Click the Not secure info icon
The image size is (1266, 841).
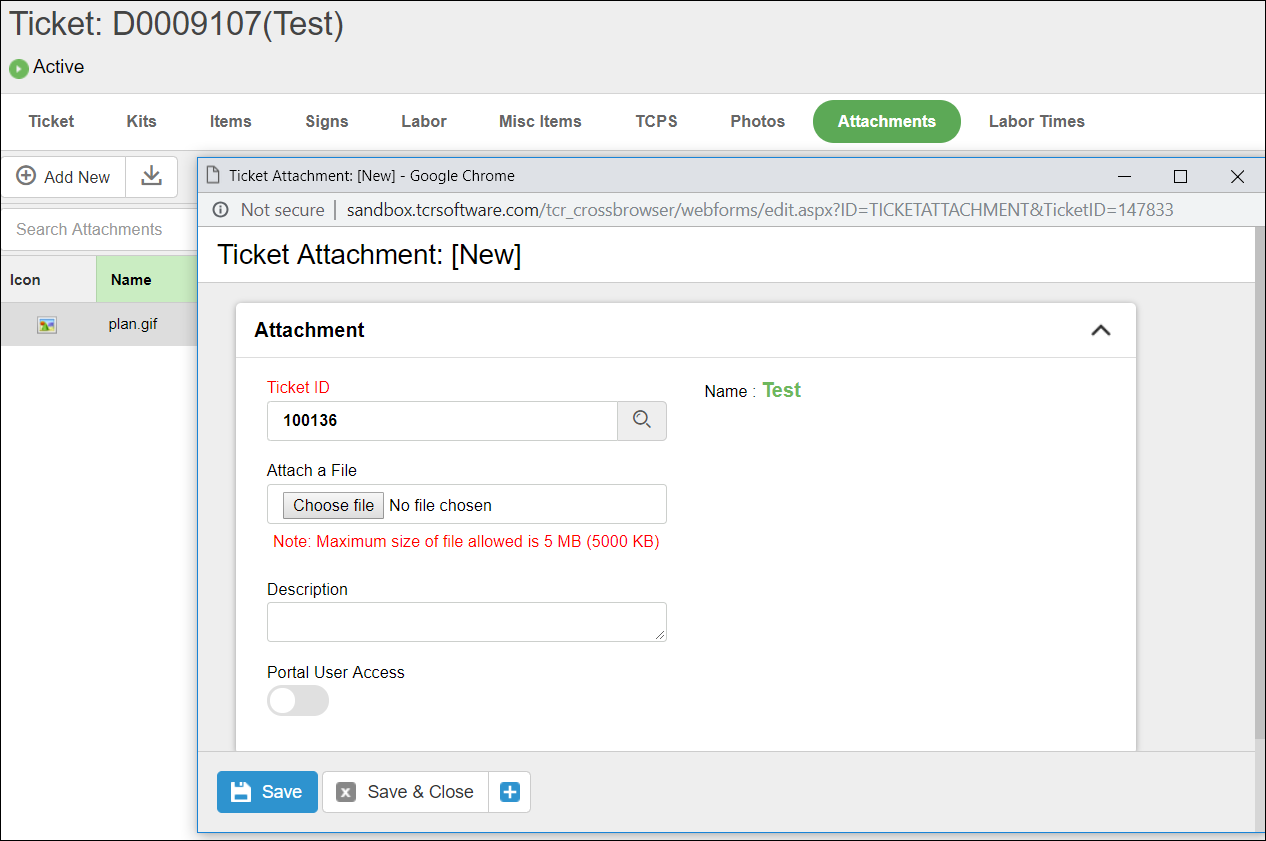(x=221, y=210)
